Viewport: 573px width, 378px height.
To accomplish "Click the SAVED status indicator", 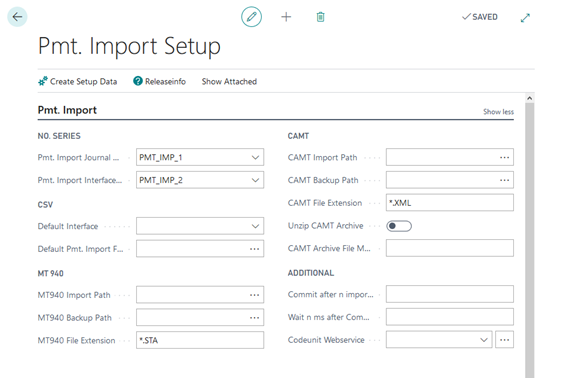I will [x=480, y=17].
